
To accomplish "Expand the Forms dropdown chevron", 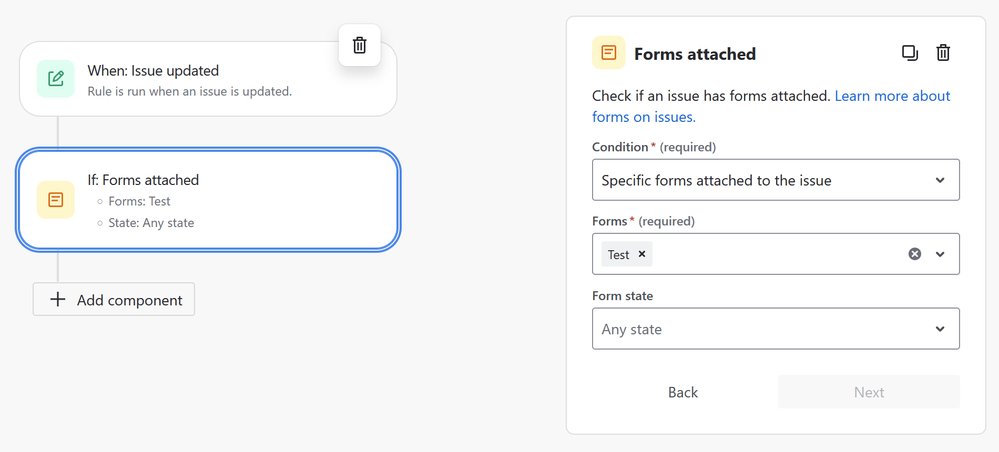I will (x=940, y=254).
